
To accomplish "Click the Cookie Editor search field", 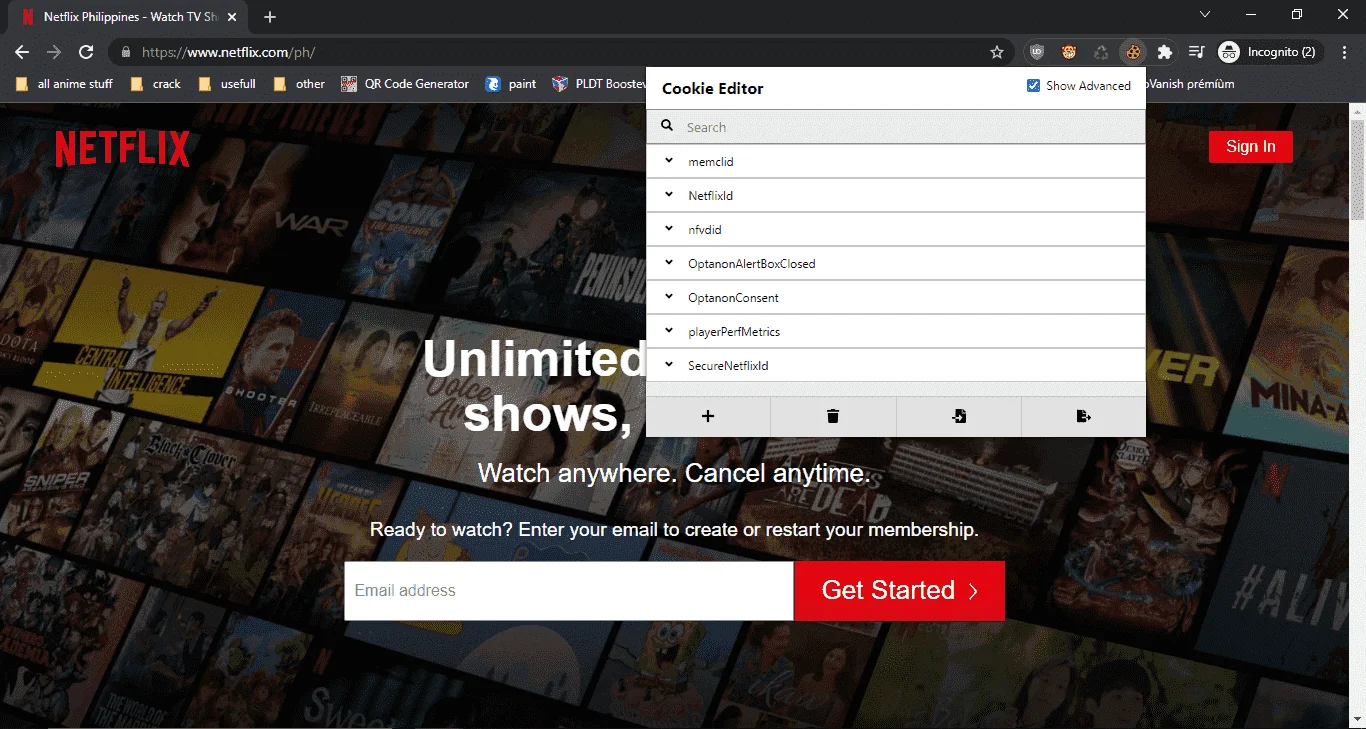I will click(896, 127).
